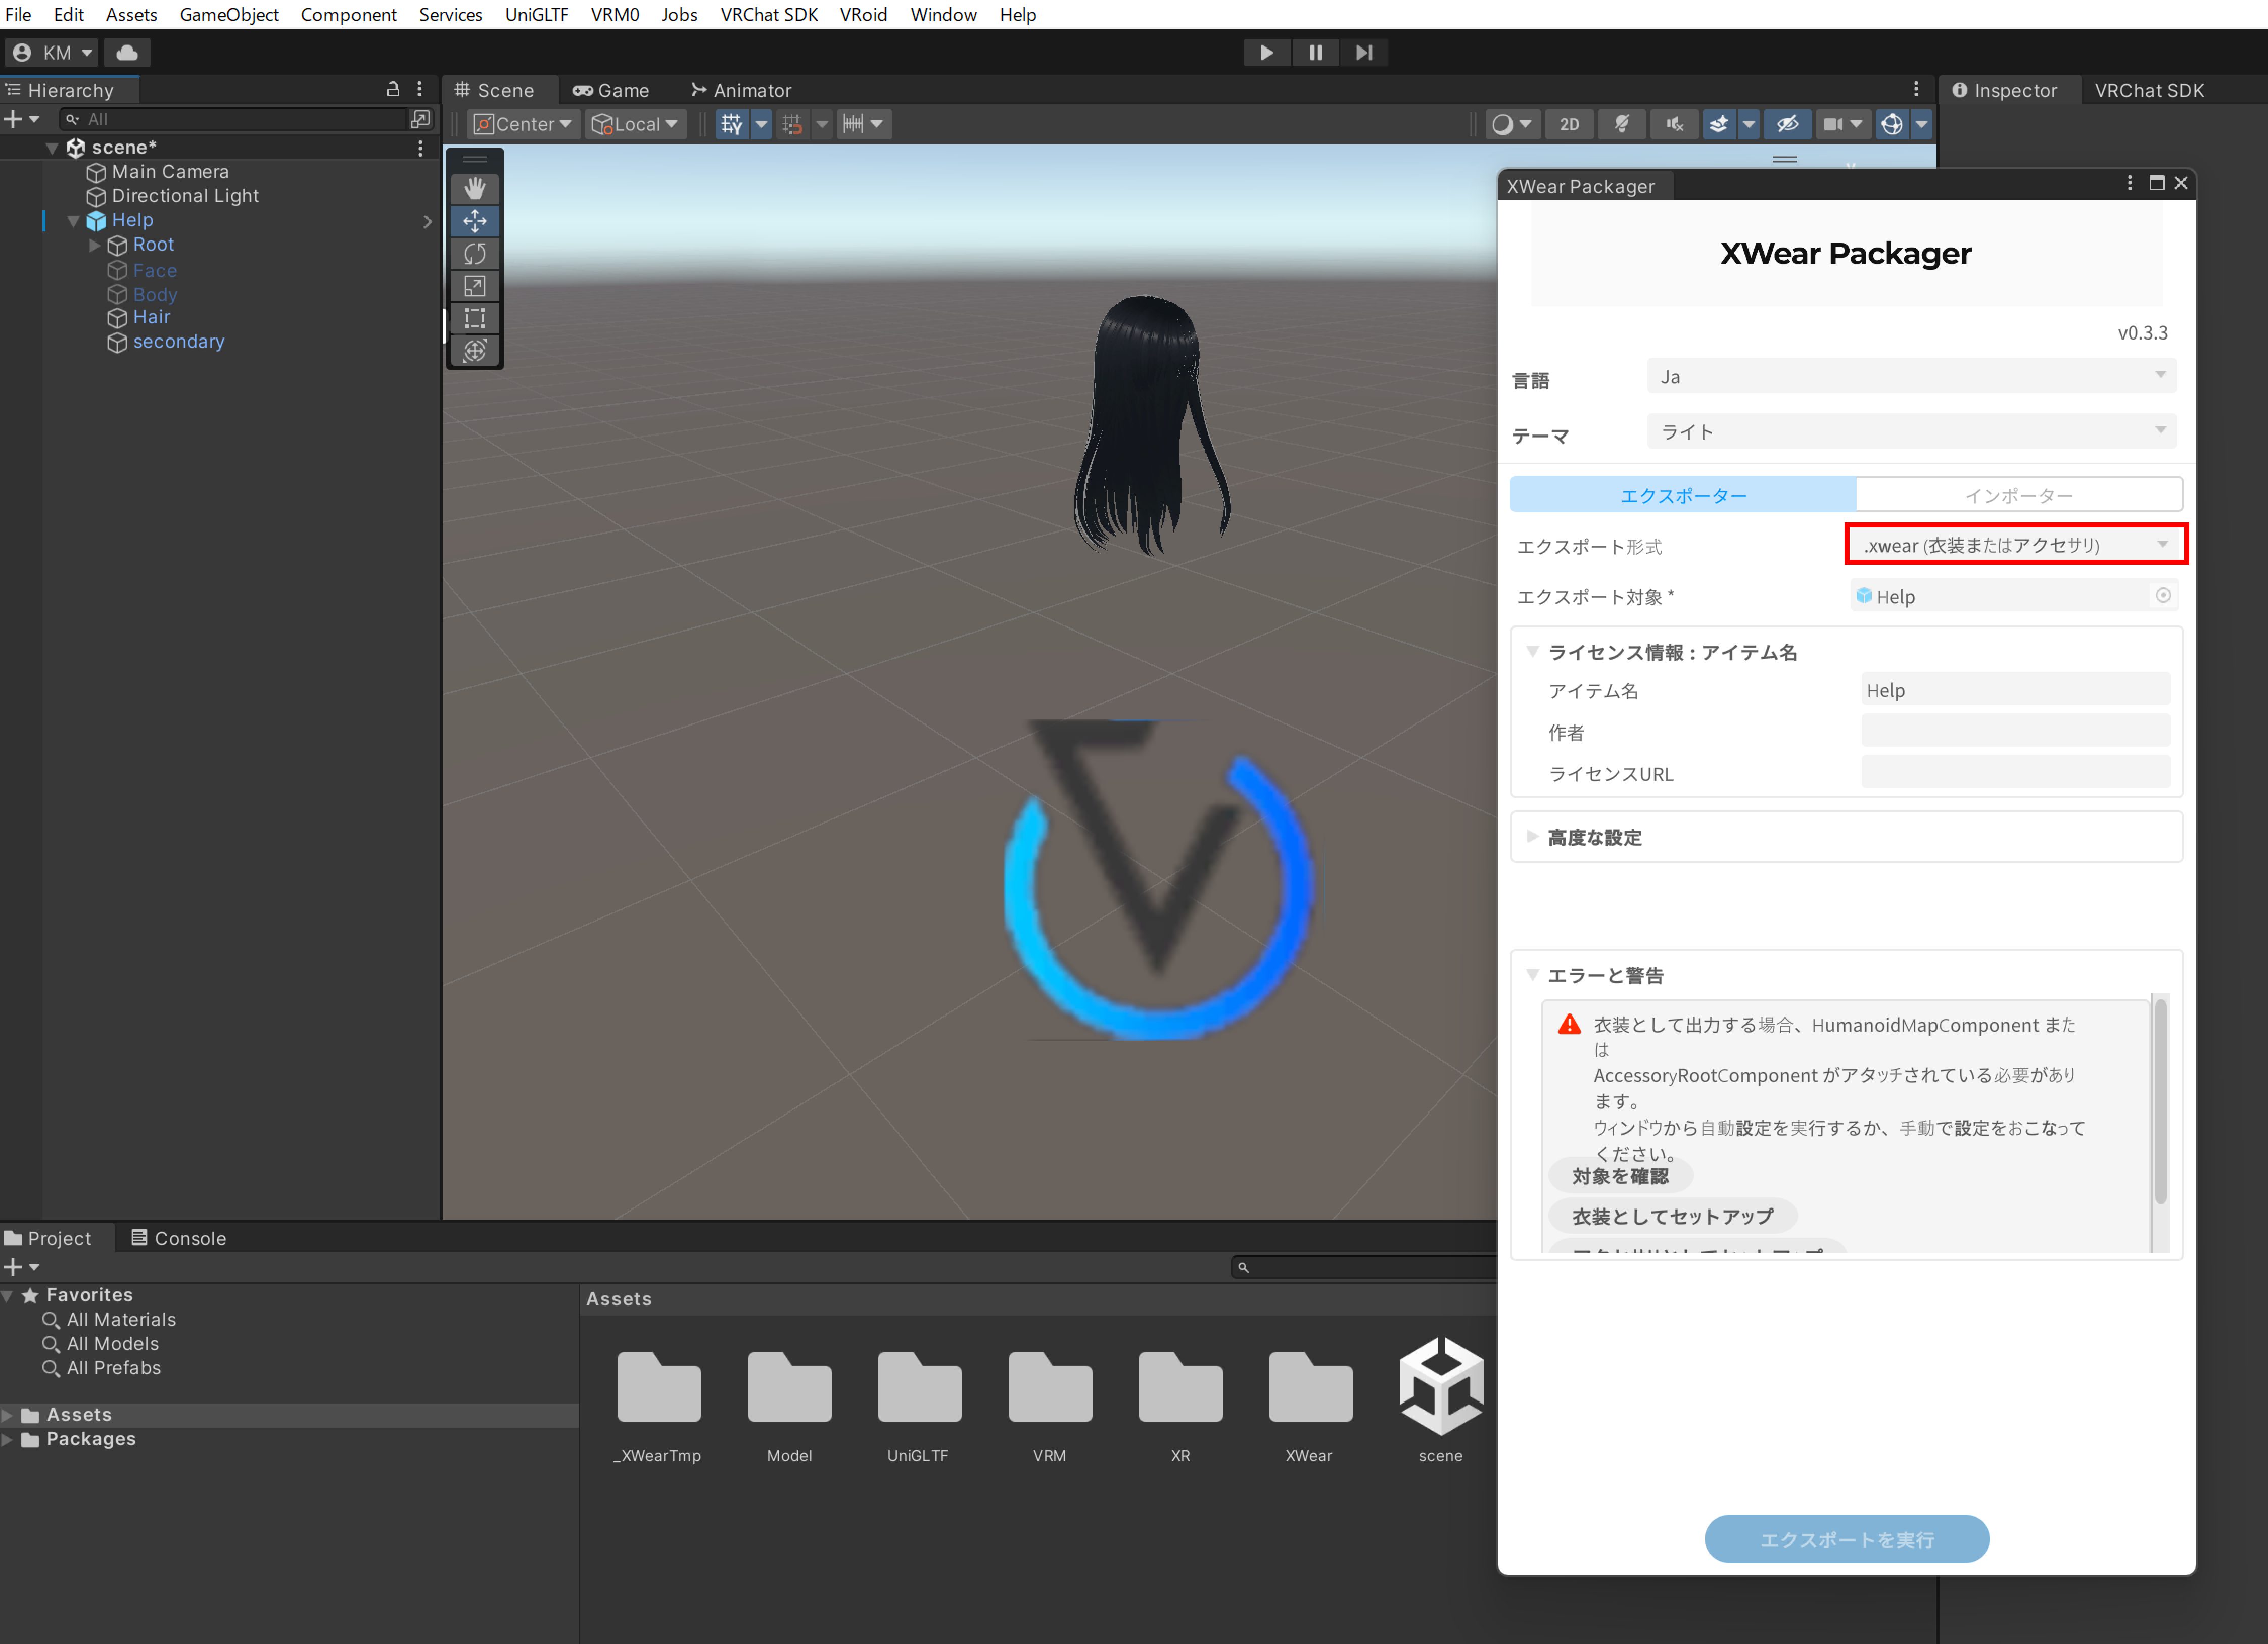The width and height of the screenshot is (2268, 1644).
Task: Open scene row options menu
Action: tap(421, 148)
